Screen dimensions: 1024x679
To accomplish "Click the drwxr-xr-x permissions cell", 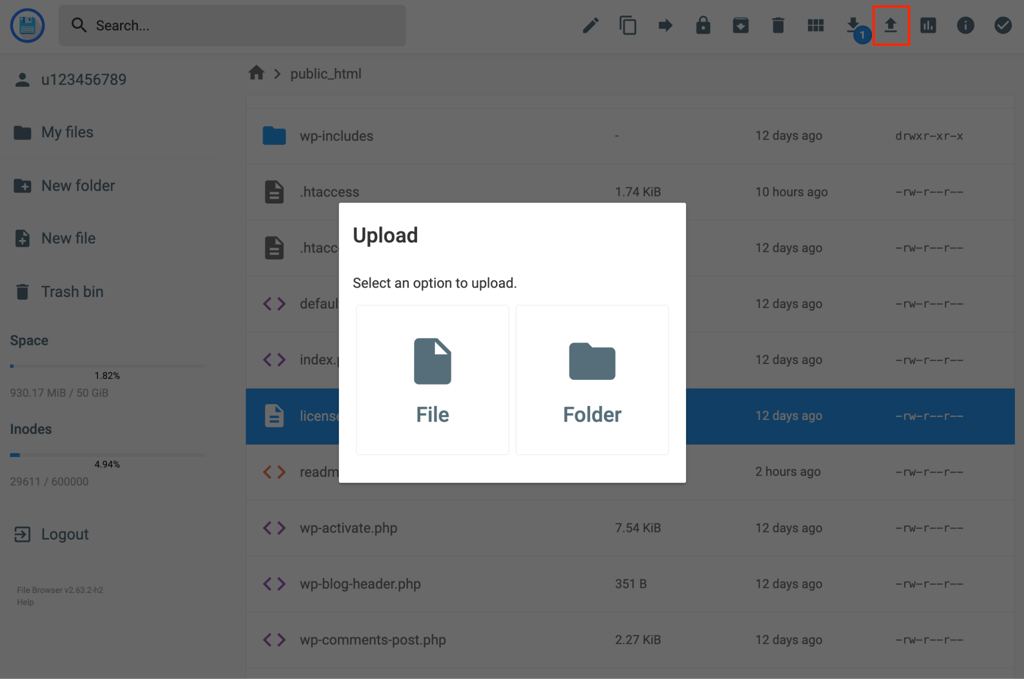I will 929,136.
